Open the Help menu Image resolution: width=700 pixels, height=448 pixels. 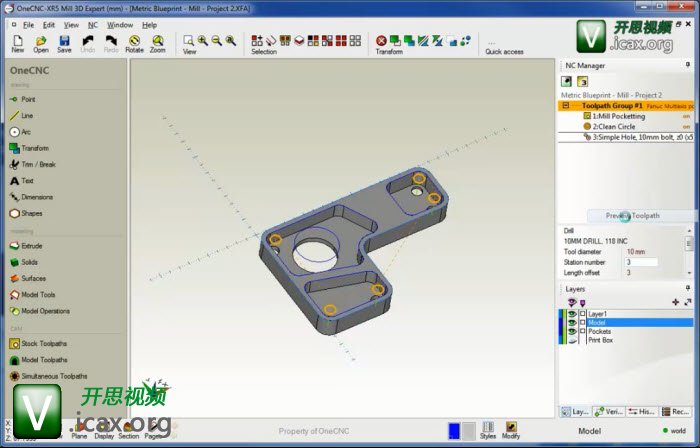pos(149,25)
